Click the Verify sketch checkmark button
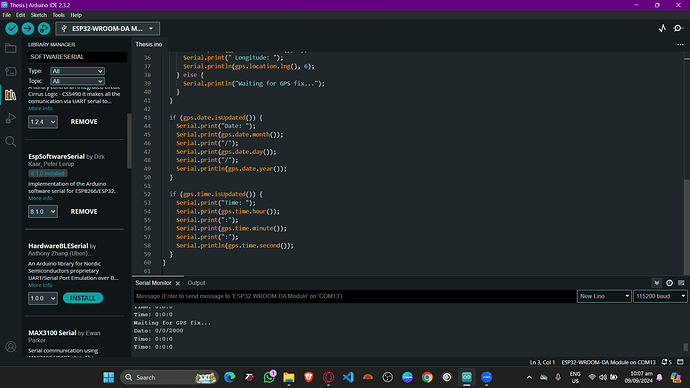Viewport: 690px width, 388px height. (x=11, y=29)
